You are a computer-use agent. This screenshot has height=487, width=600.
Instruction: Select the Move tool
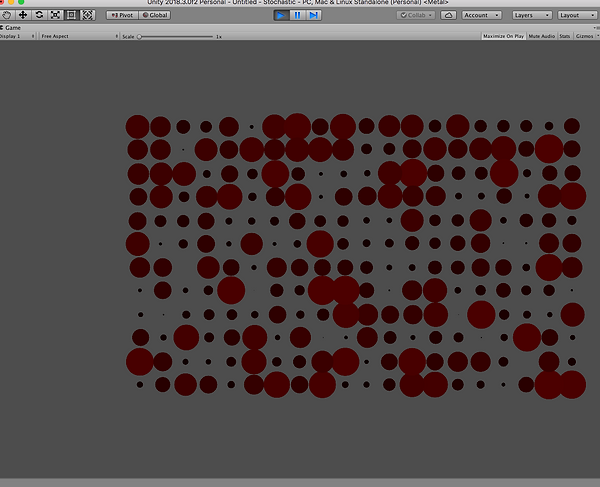coord(23,15)
